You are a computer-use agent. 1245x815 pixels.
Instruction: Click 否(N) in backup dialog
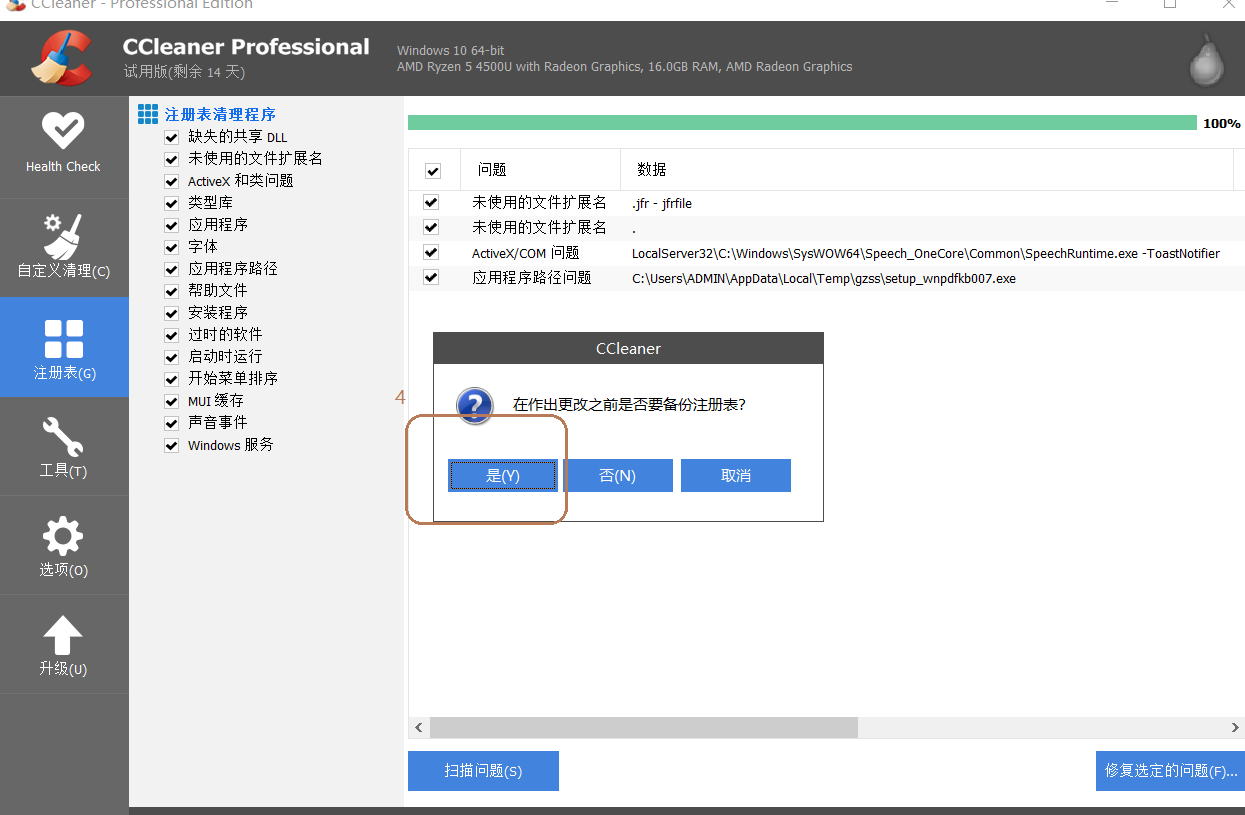coord(618,476)
